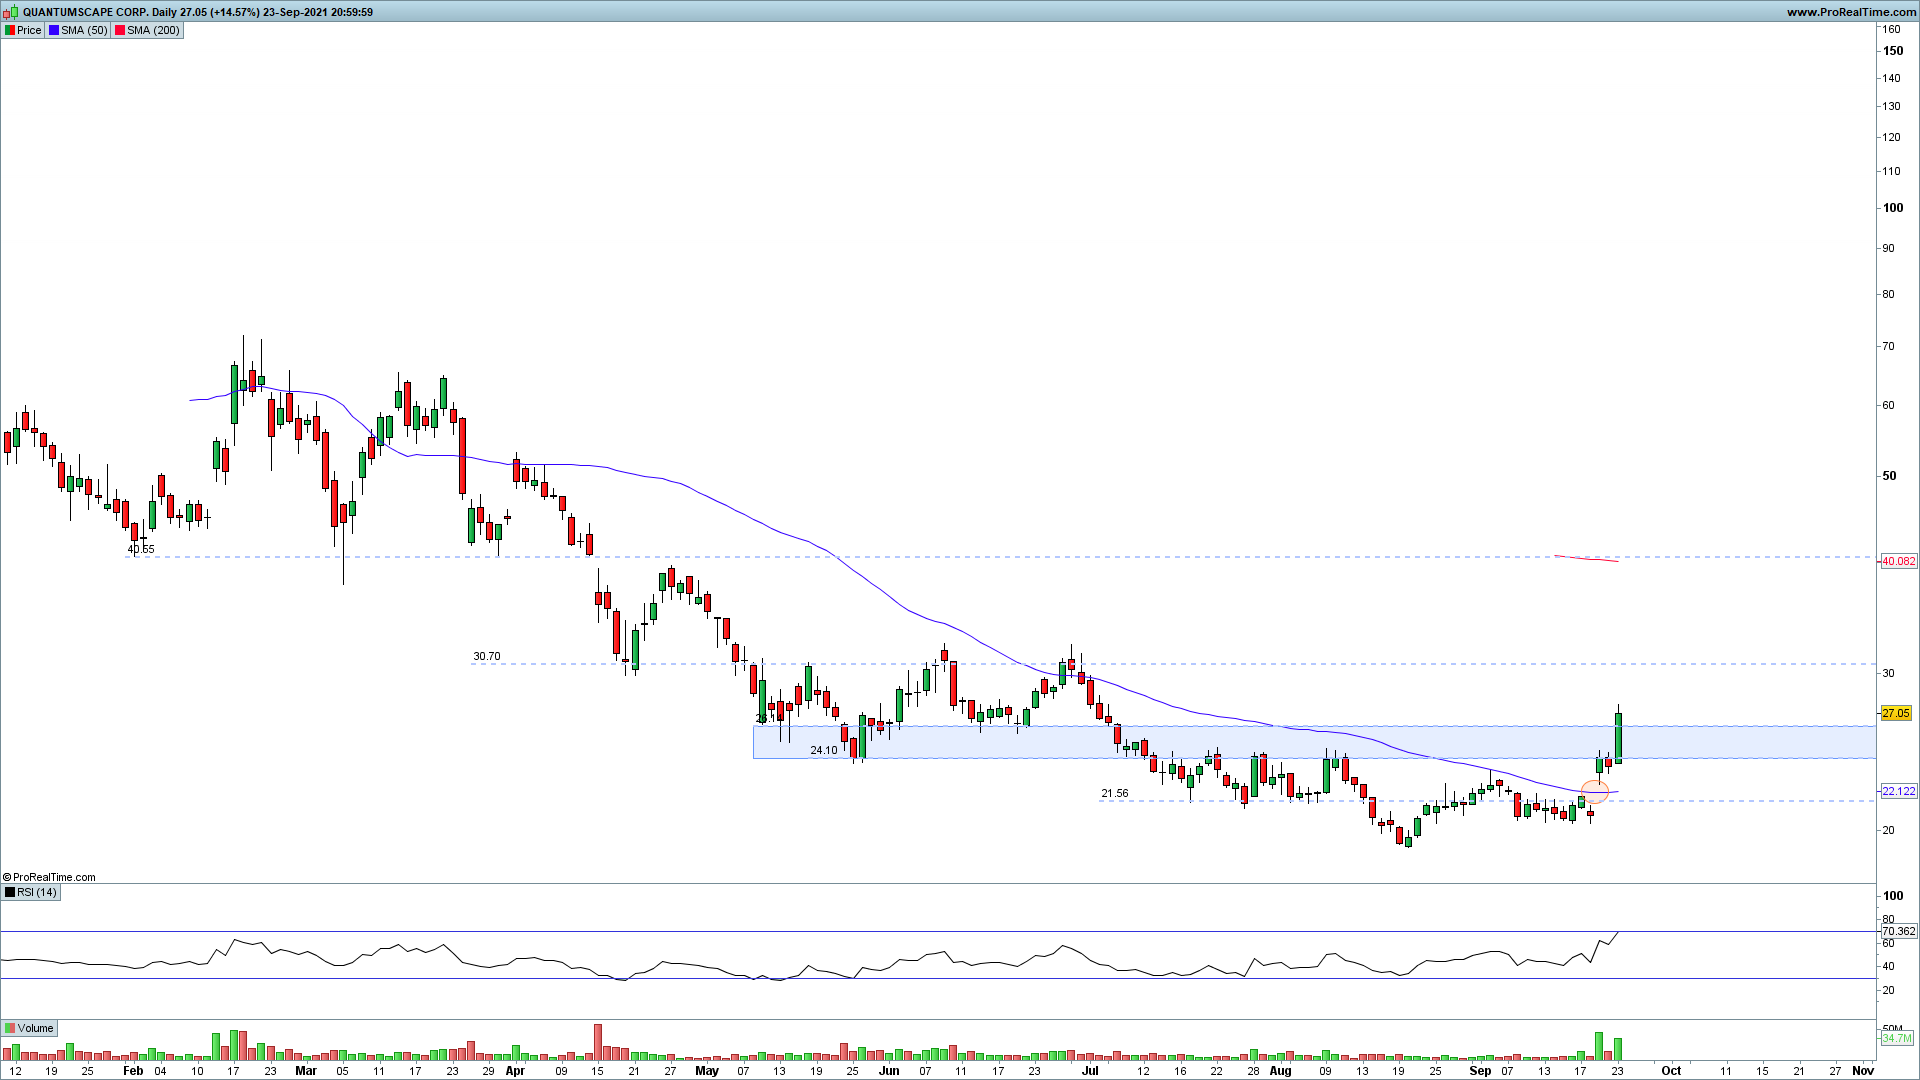Click the red 40.082 SMA value tag
The height and width of the screenshot is (1080, 1920).
click(x=1898, y=561)
